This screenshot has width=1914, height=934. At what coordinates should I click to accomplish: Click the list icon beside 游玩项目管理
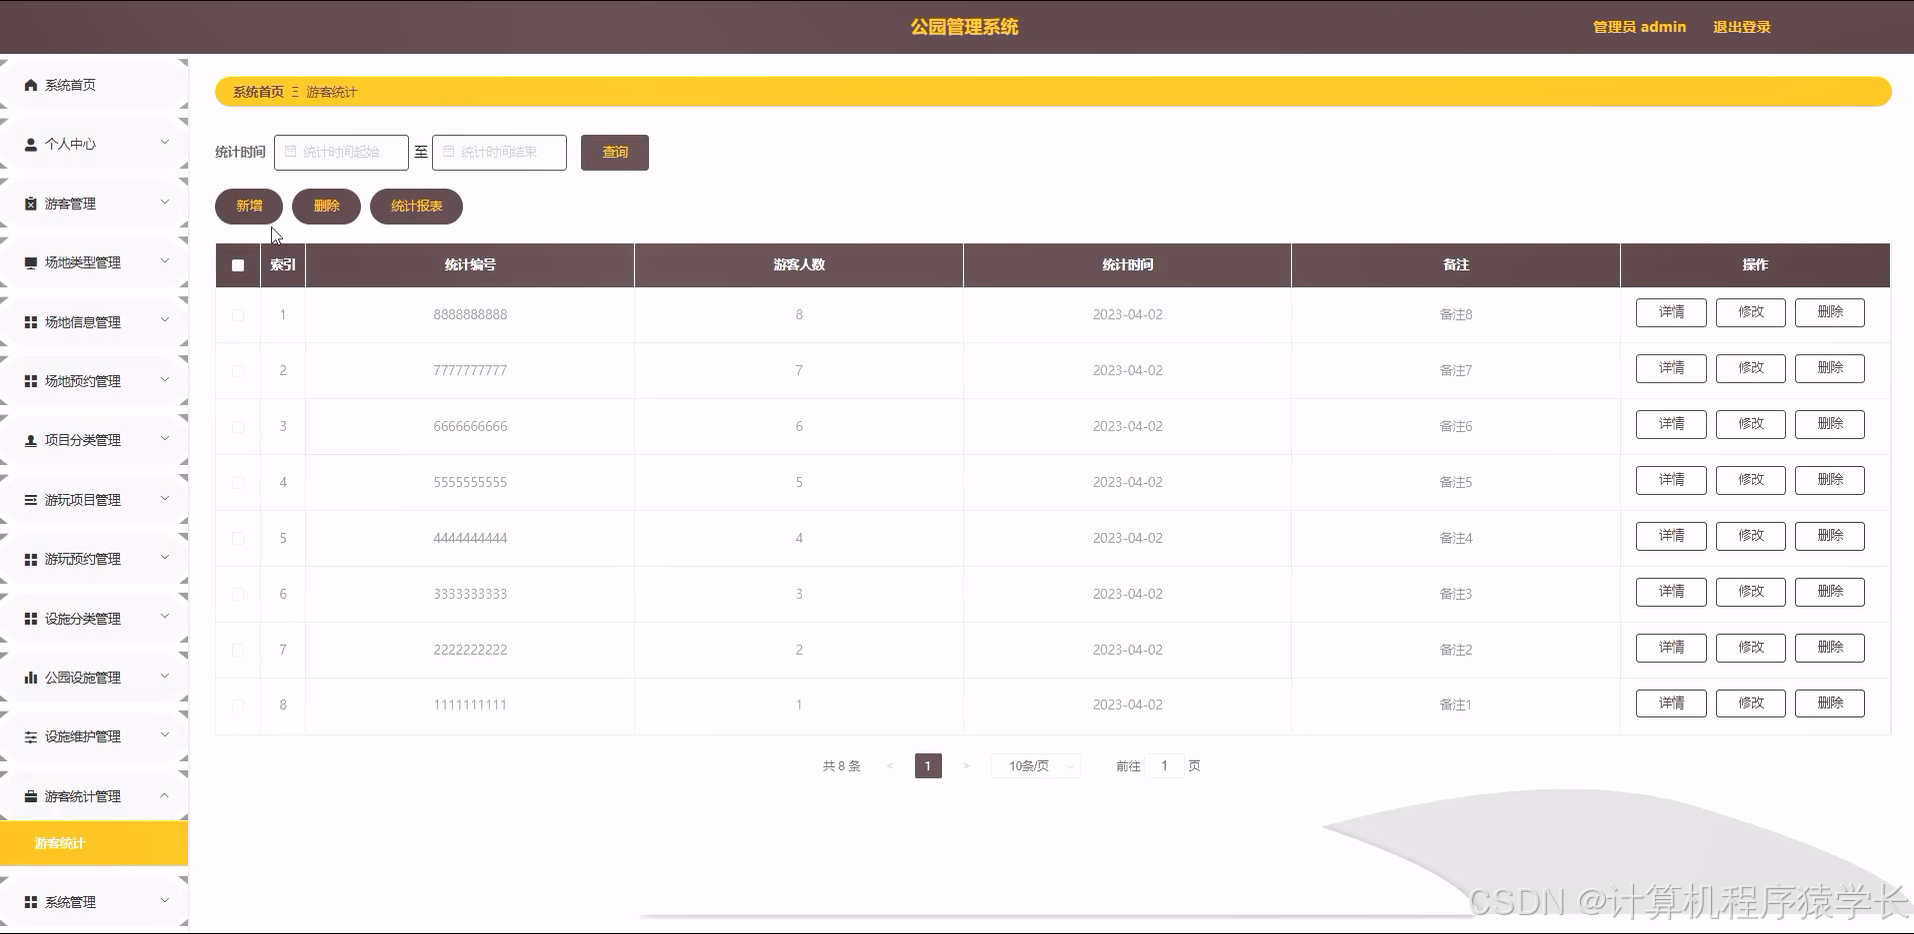point(31,500)
